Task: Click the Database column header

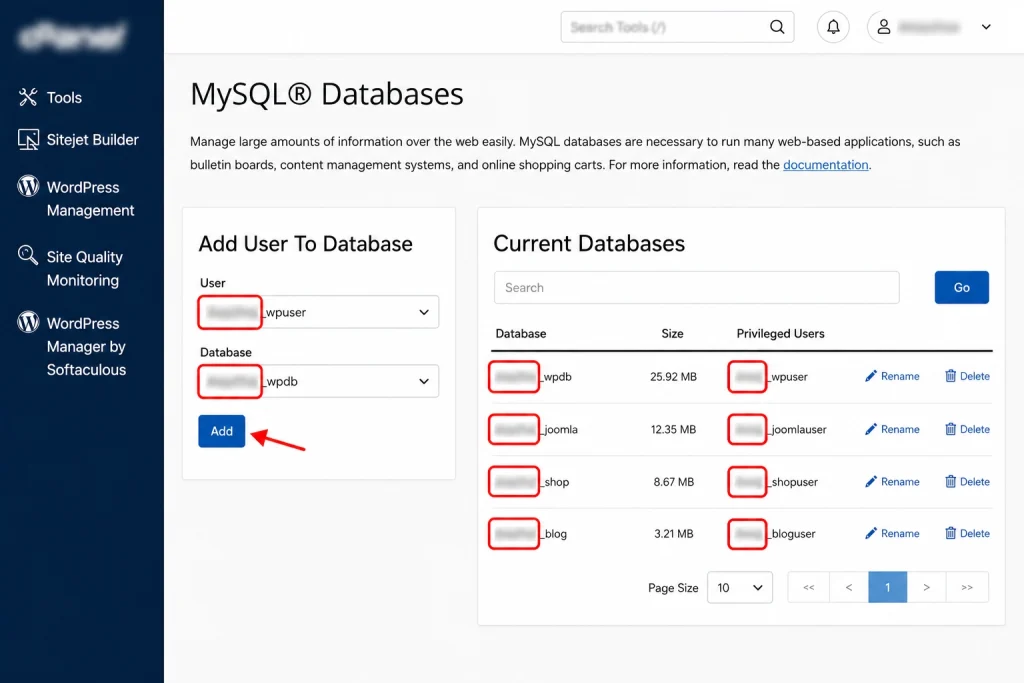Action: pyautogui.click(x=520, y=334)
